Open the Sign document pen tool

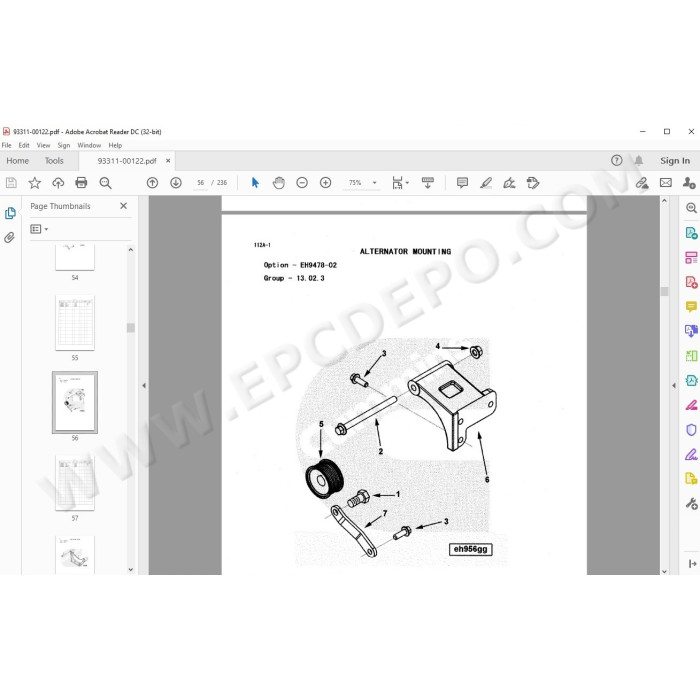509,183
